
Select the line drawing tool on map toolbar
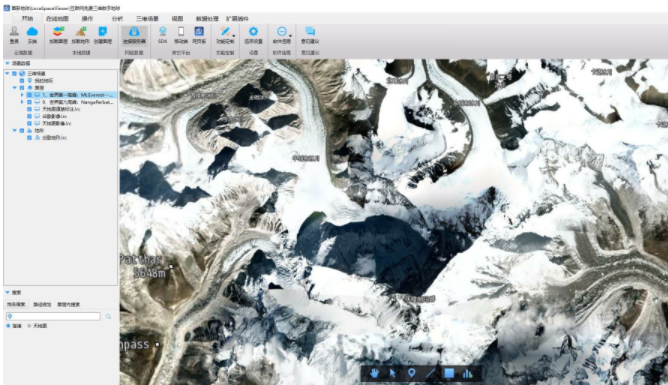click(430, 374)
